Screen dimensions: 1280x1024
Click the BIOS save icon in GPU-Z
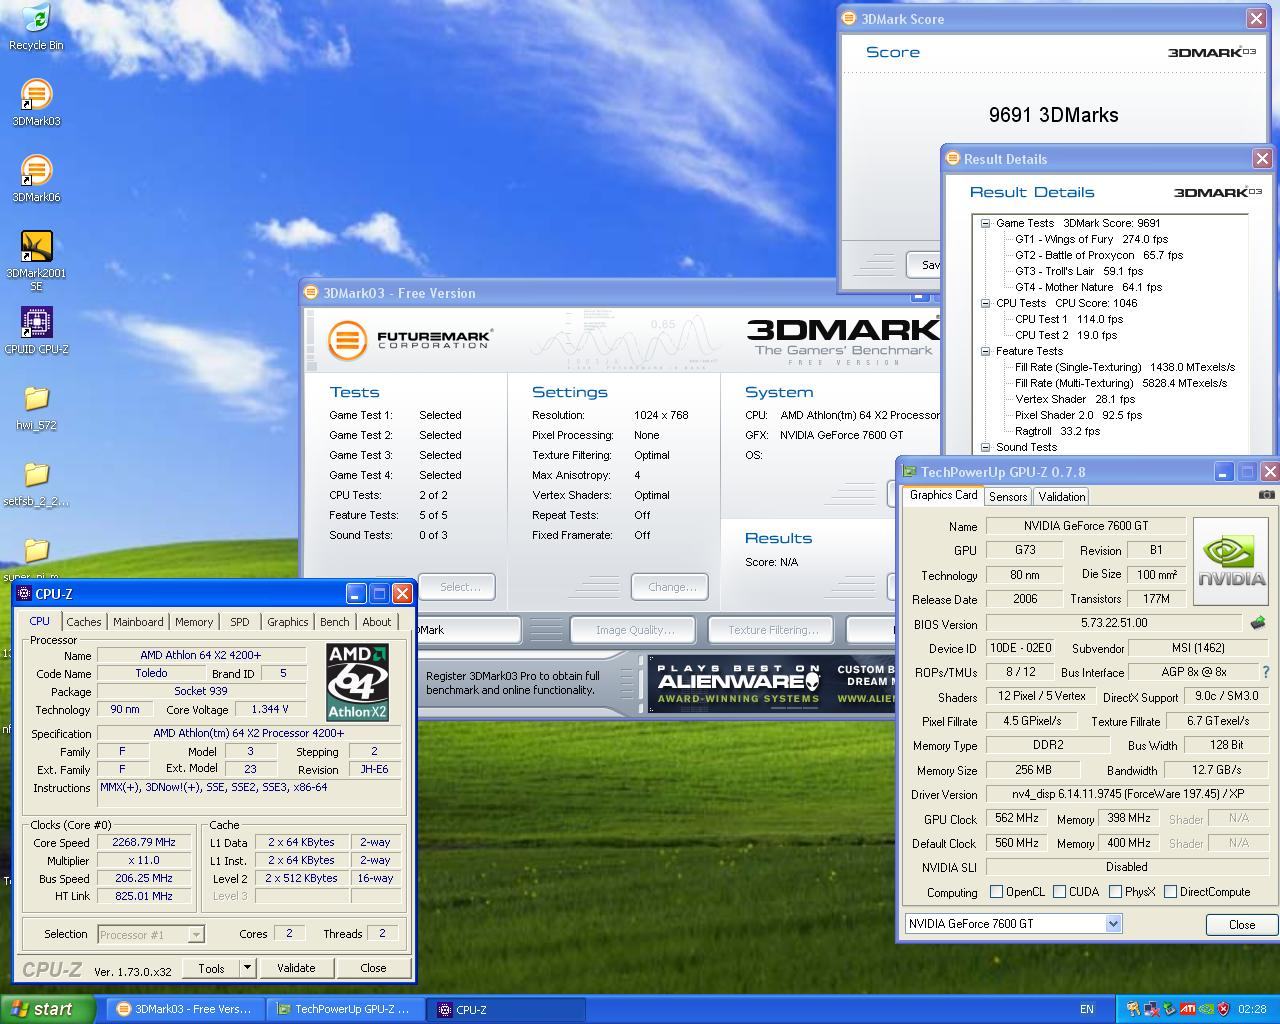coord(1257,623)
